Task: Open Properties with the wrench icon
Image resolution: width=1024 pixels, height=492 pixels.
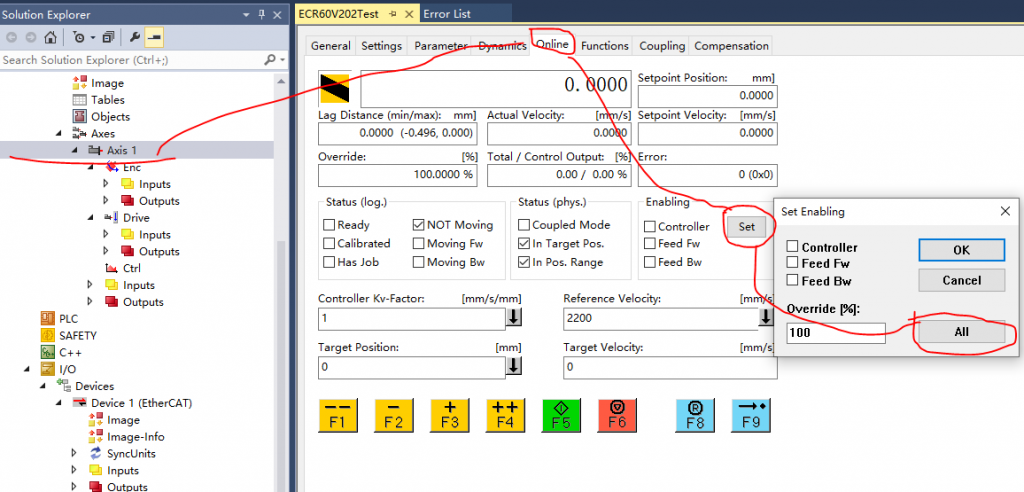Action: click(135, 38)
